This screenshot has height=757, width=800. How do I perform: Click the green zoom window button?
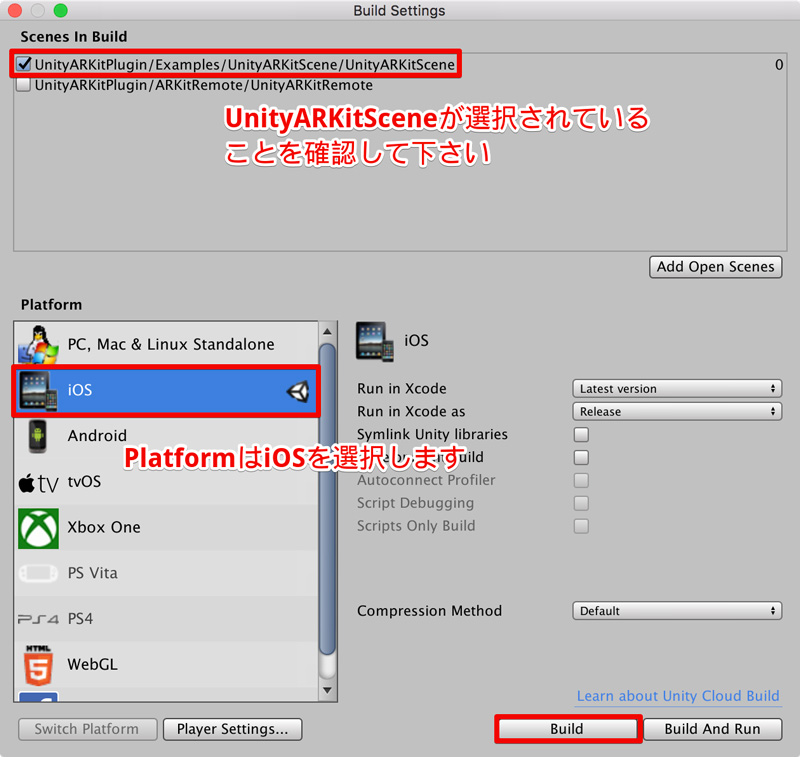(61, 10)
